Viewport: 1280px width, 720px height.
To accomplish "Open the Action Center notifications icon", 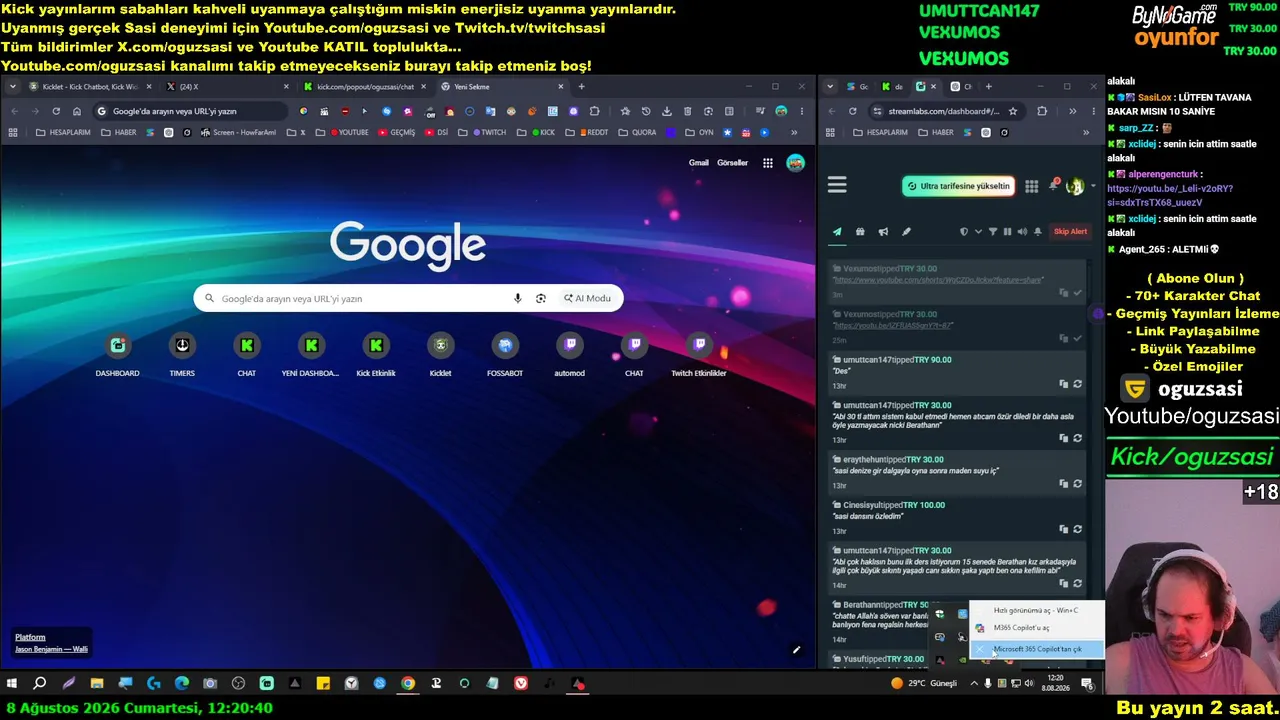I will coord(1087,684).
